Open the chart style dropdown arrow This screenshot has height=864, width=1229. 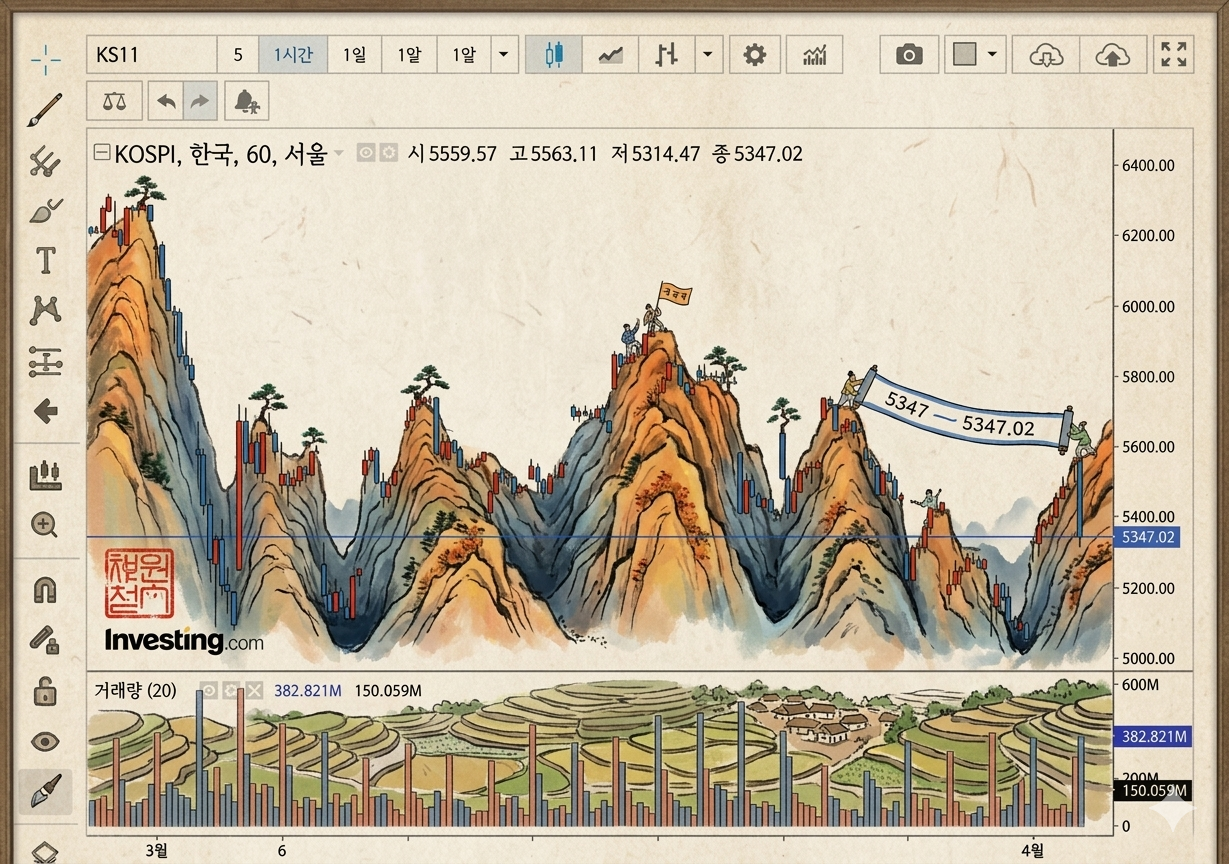(x=708, y=55)
